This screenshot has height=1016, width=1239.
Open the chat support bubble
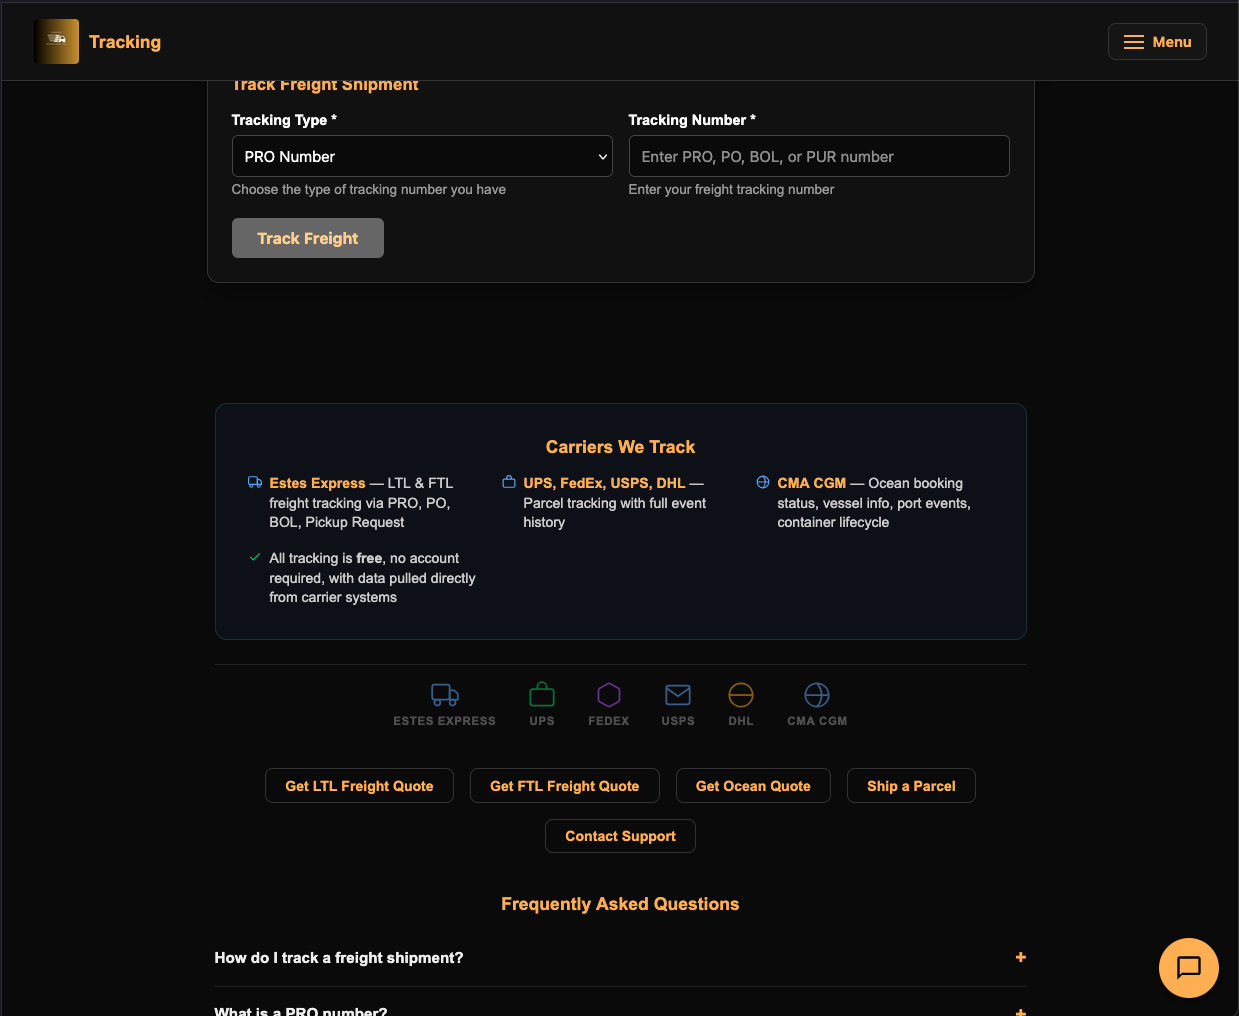(x=1188, y=967)
